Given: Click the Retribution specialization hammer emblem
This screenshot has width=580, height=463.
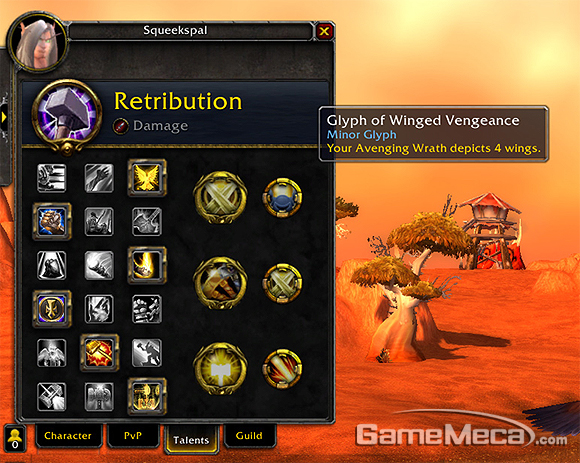Looking at the screenshot, I should [67, 116].
